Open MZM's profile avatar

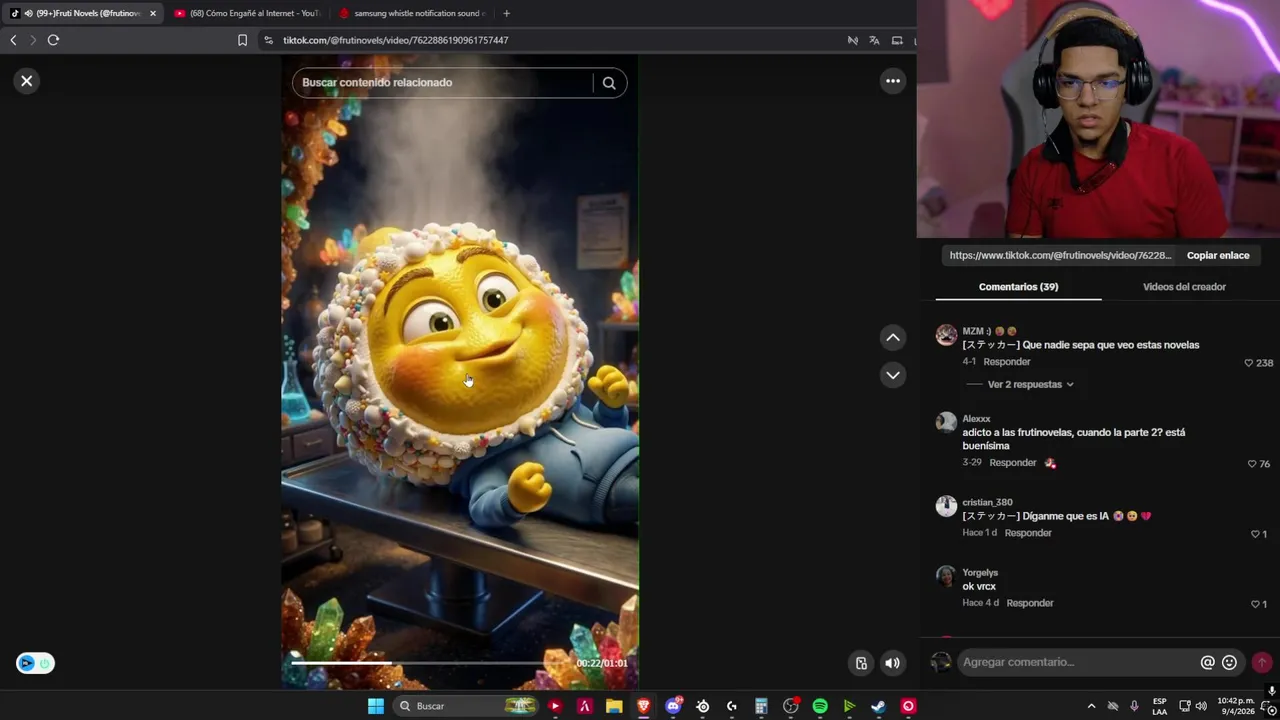tap(946, 335)
